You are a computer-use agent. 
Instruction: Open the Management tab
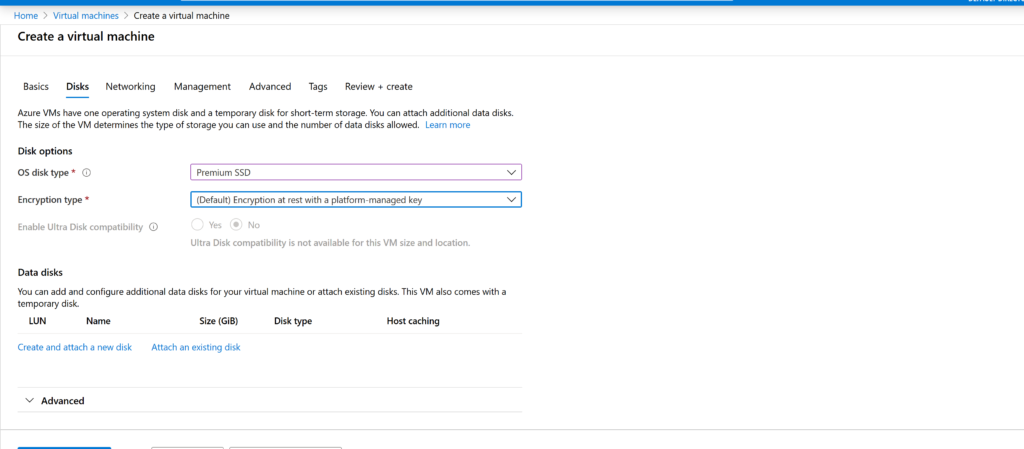pyautogui.click(x=202, y=87)
